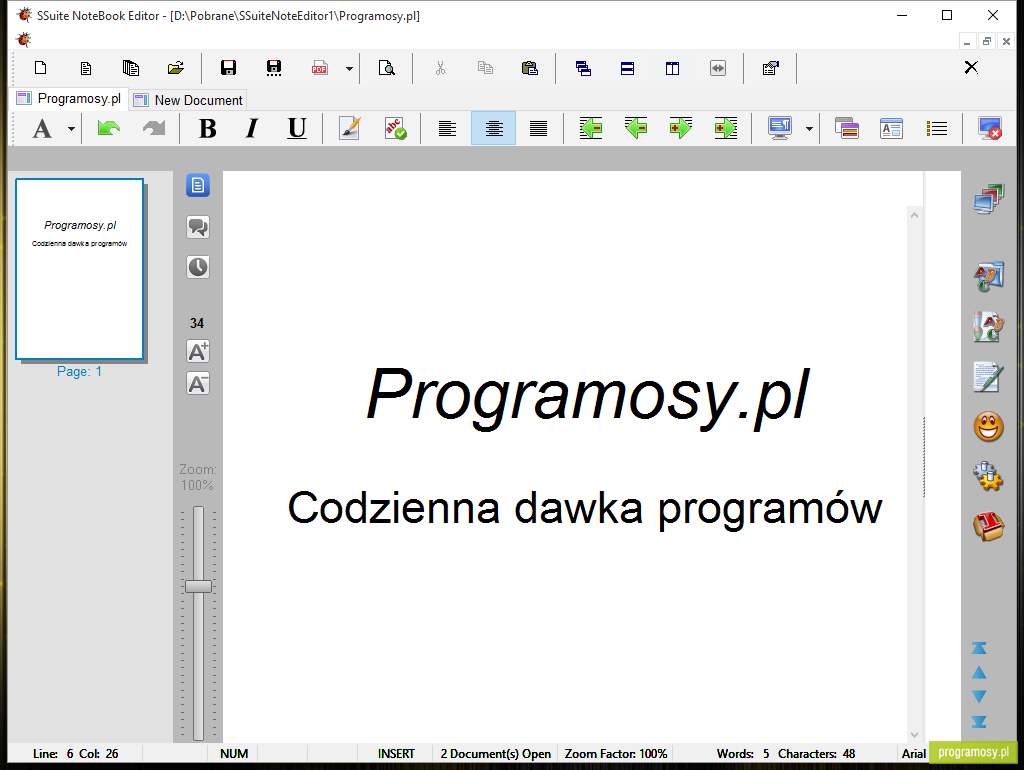Insert a bulleted list
1024x770 pixels.
click(x=936, y=128)
